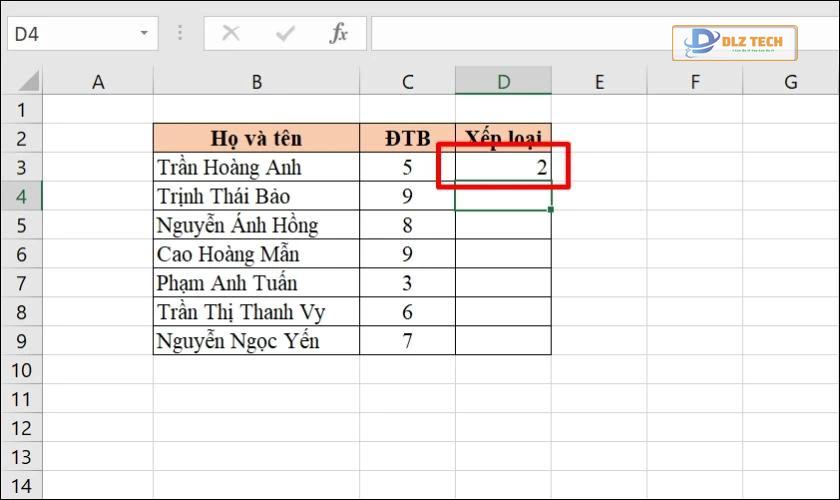The image size is (840, 500).
Task: Select row 1 header
Action: [x=21, y=110]
